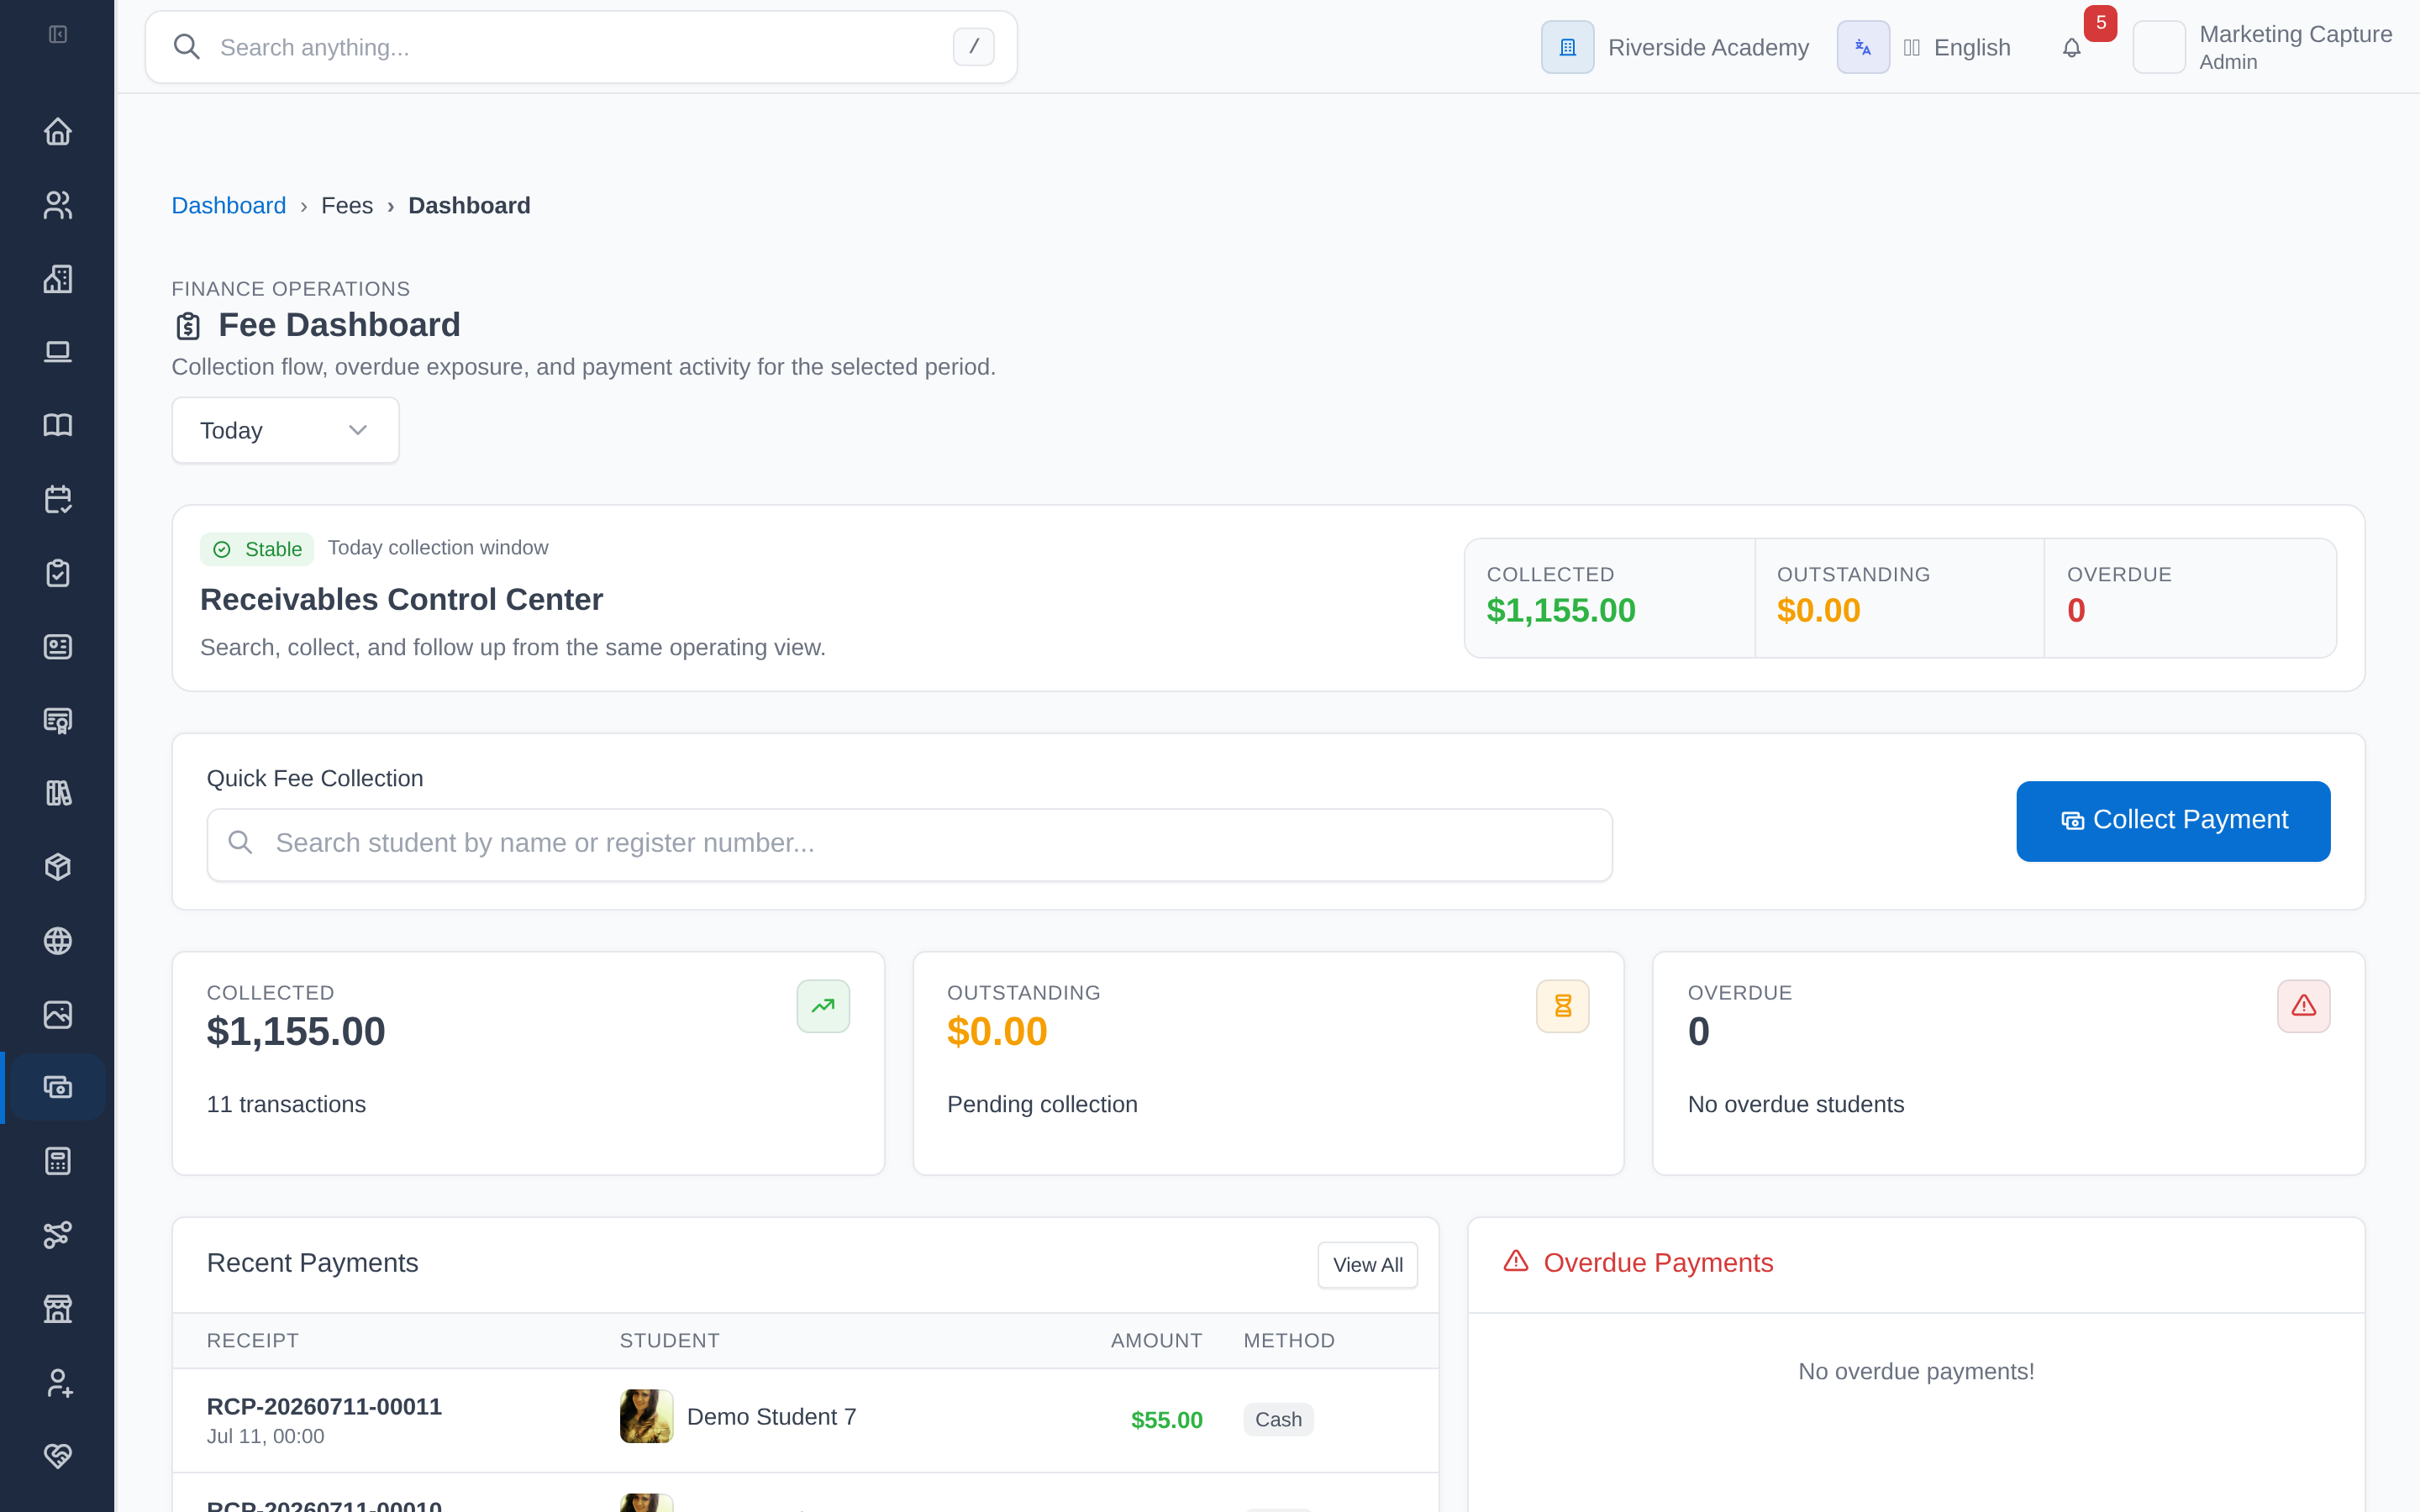Open the open-book icon in sidebar

coord(58,425)
